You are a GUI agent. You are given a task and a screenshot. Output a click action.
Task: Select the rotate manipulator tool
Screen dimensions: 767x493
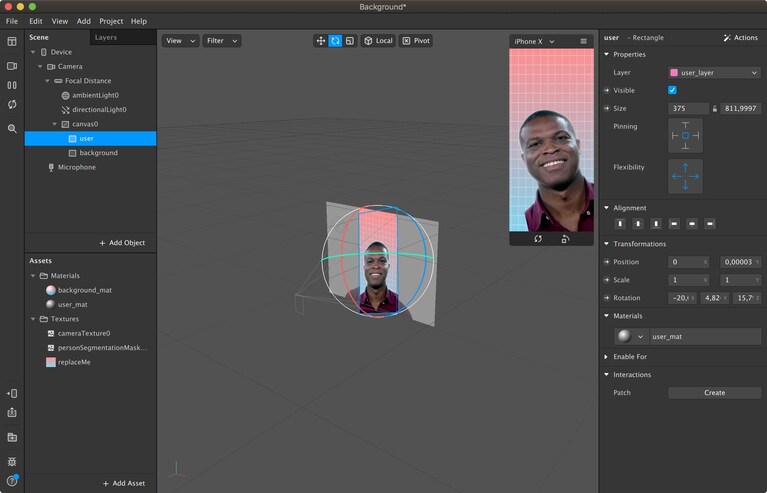pos(335,41)
